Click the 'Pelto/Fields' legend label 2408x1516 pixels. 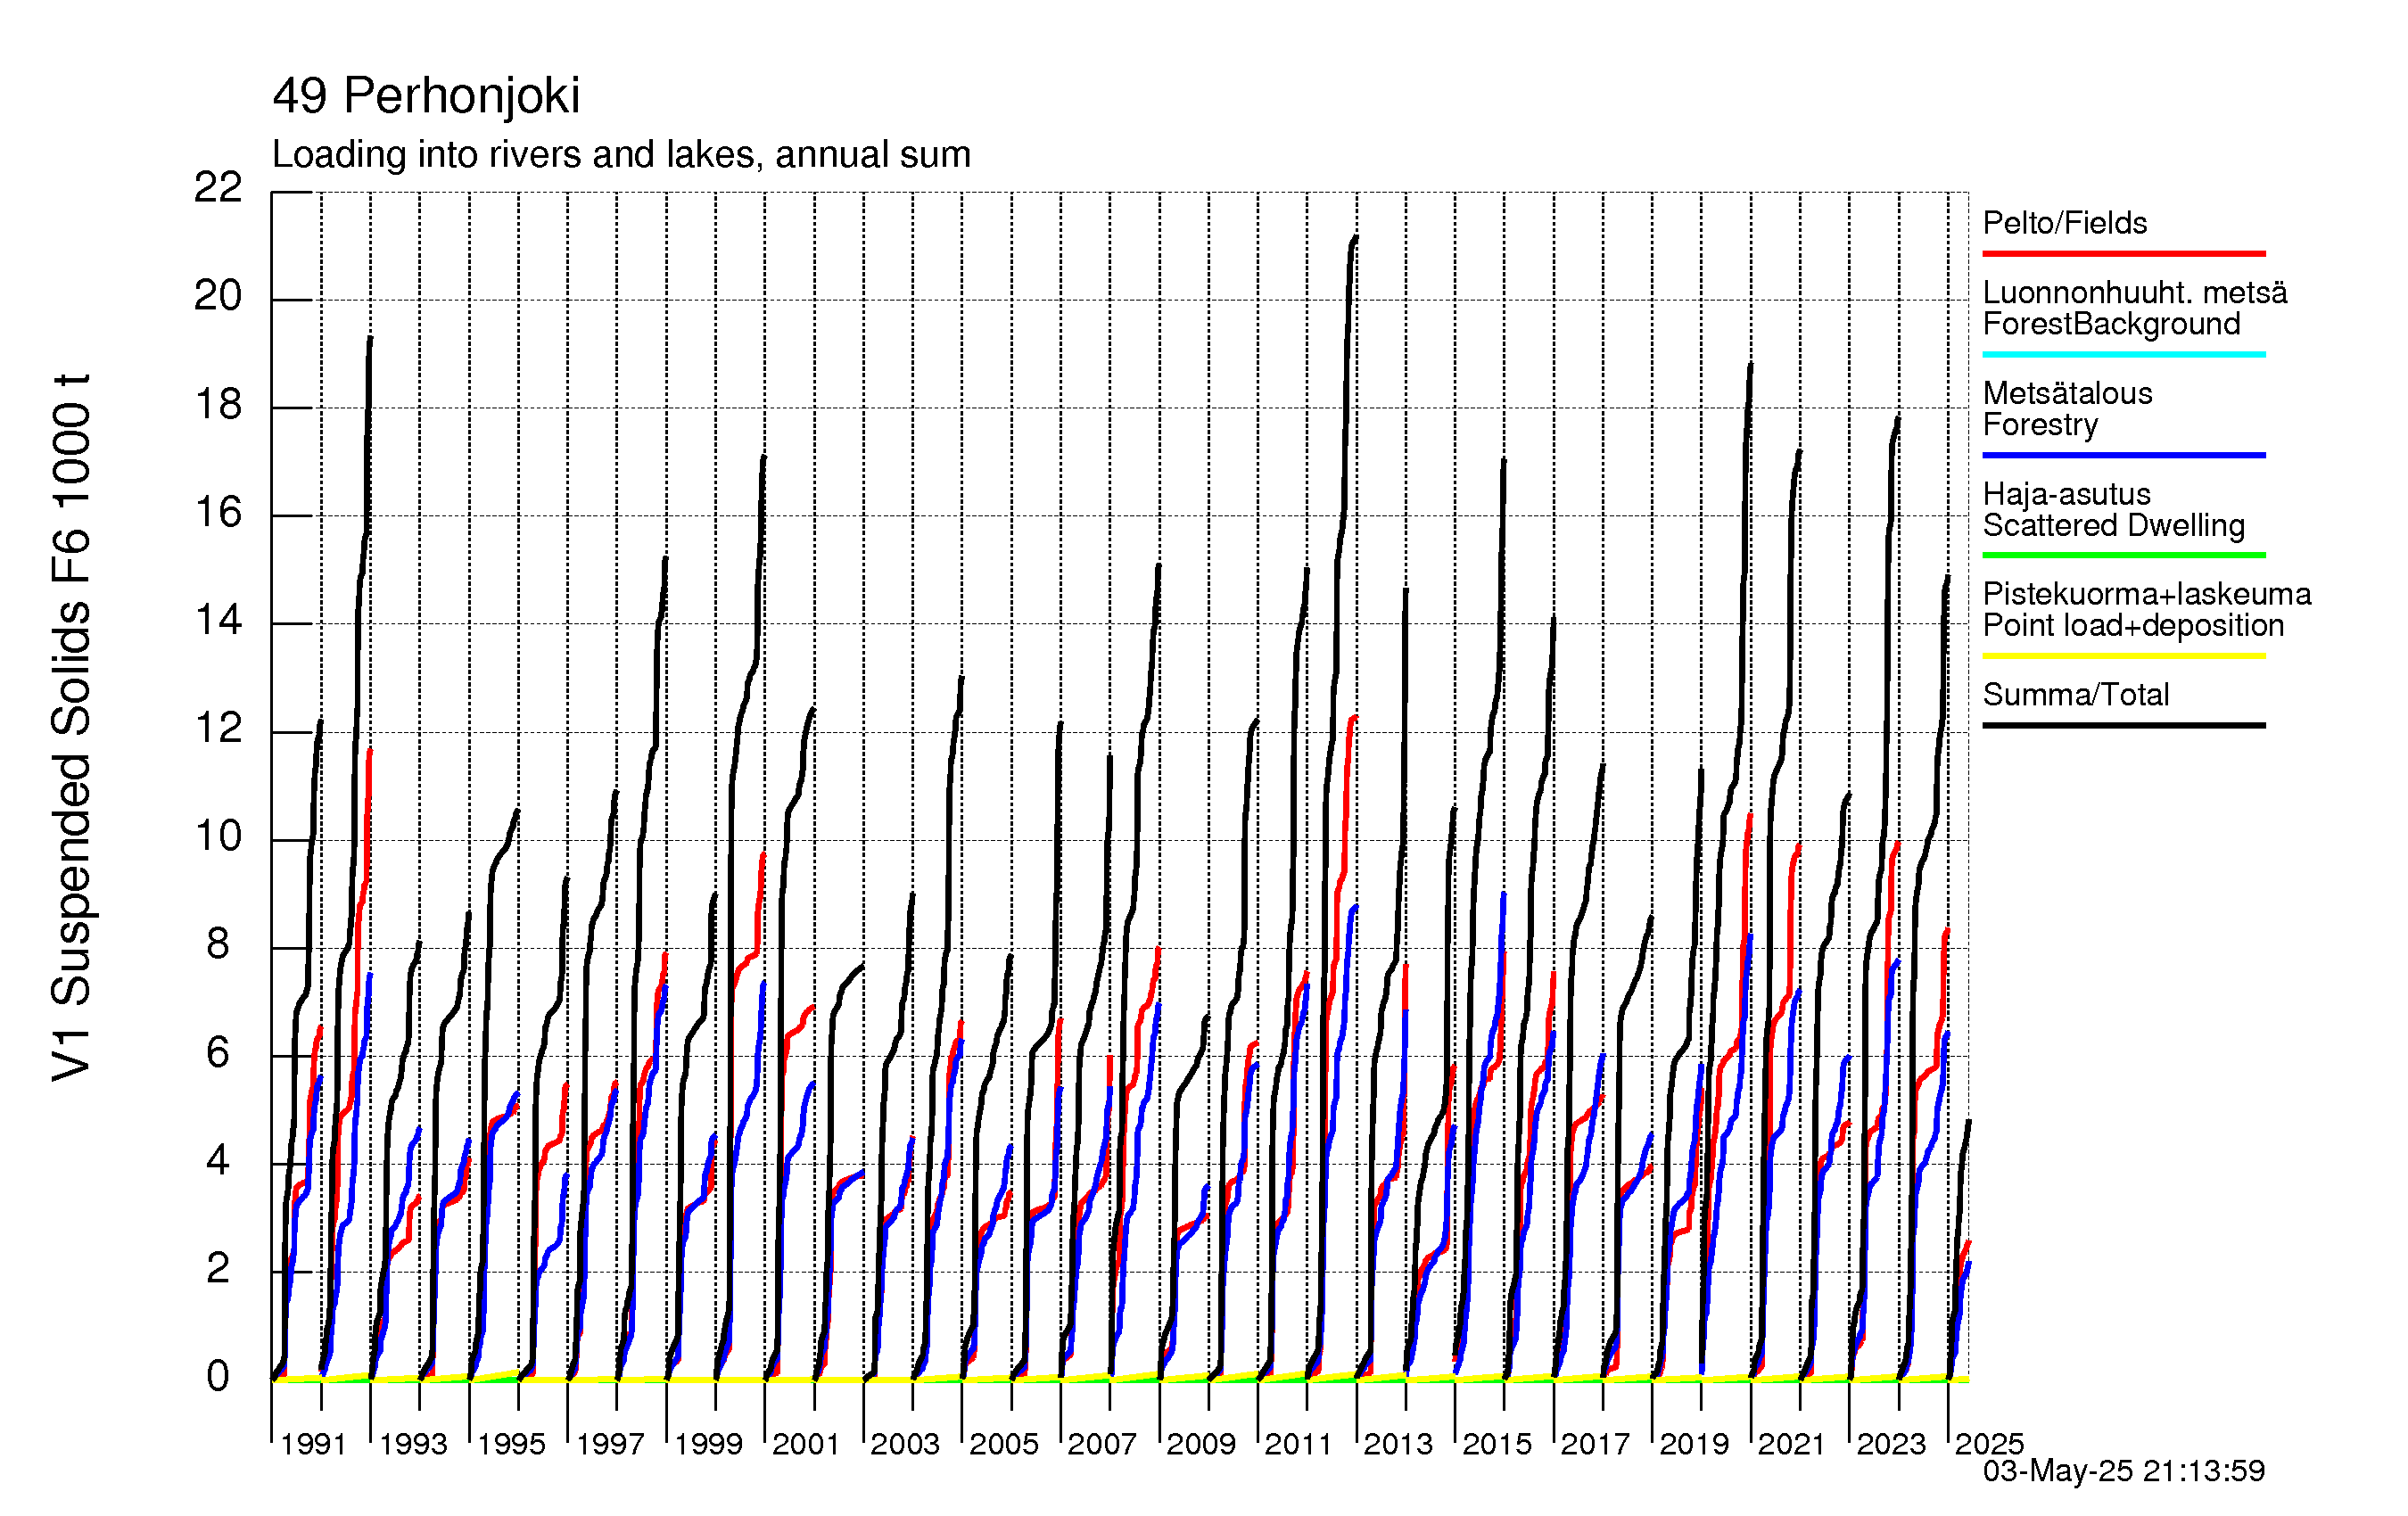click(x=2064, y=223)
